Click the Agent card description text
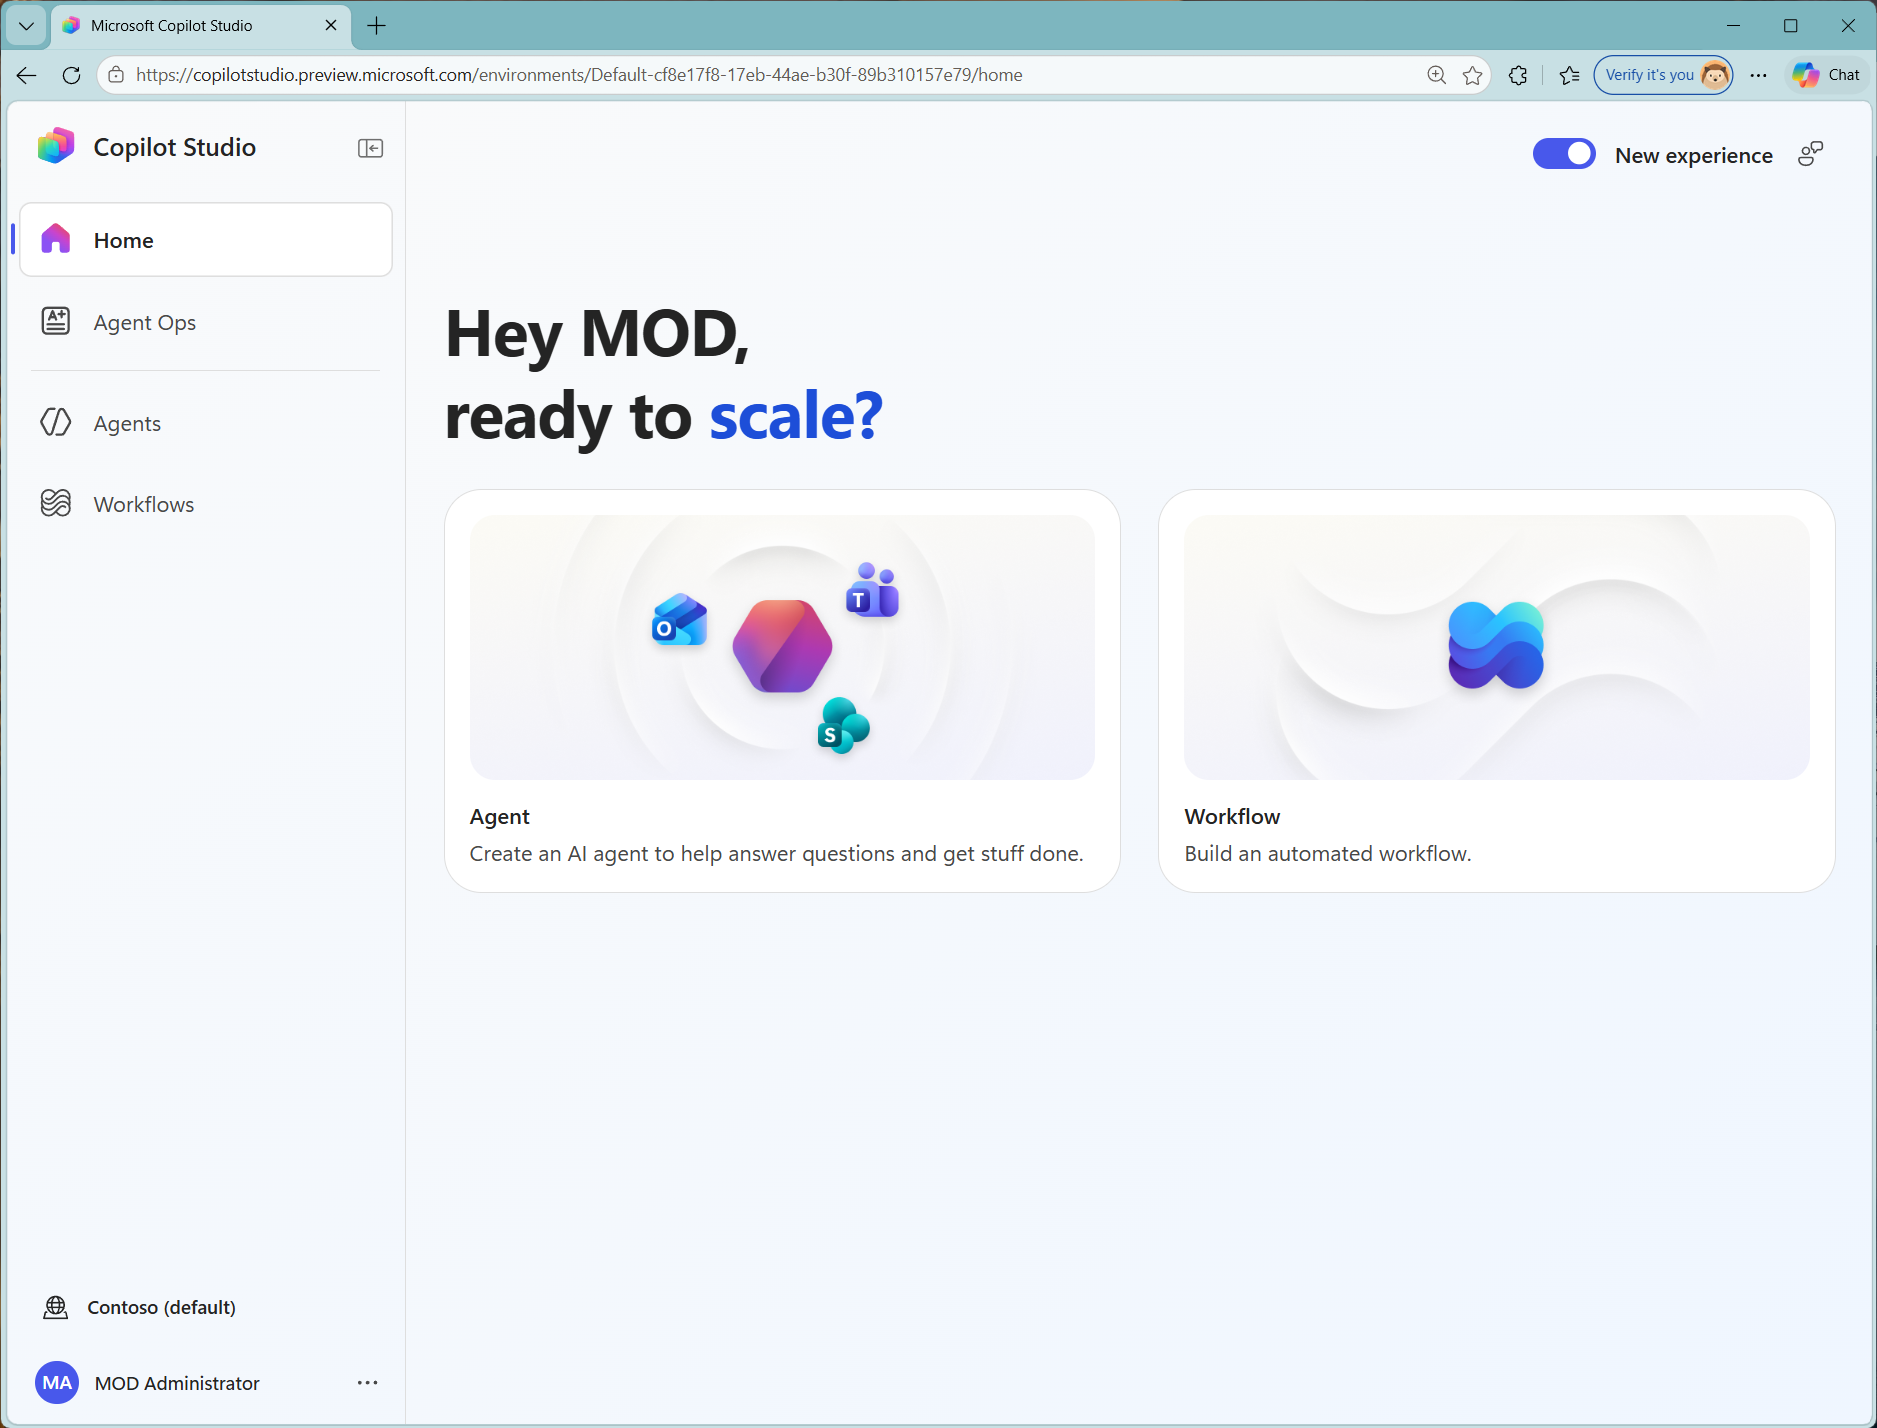 (777, 853)
